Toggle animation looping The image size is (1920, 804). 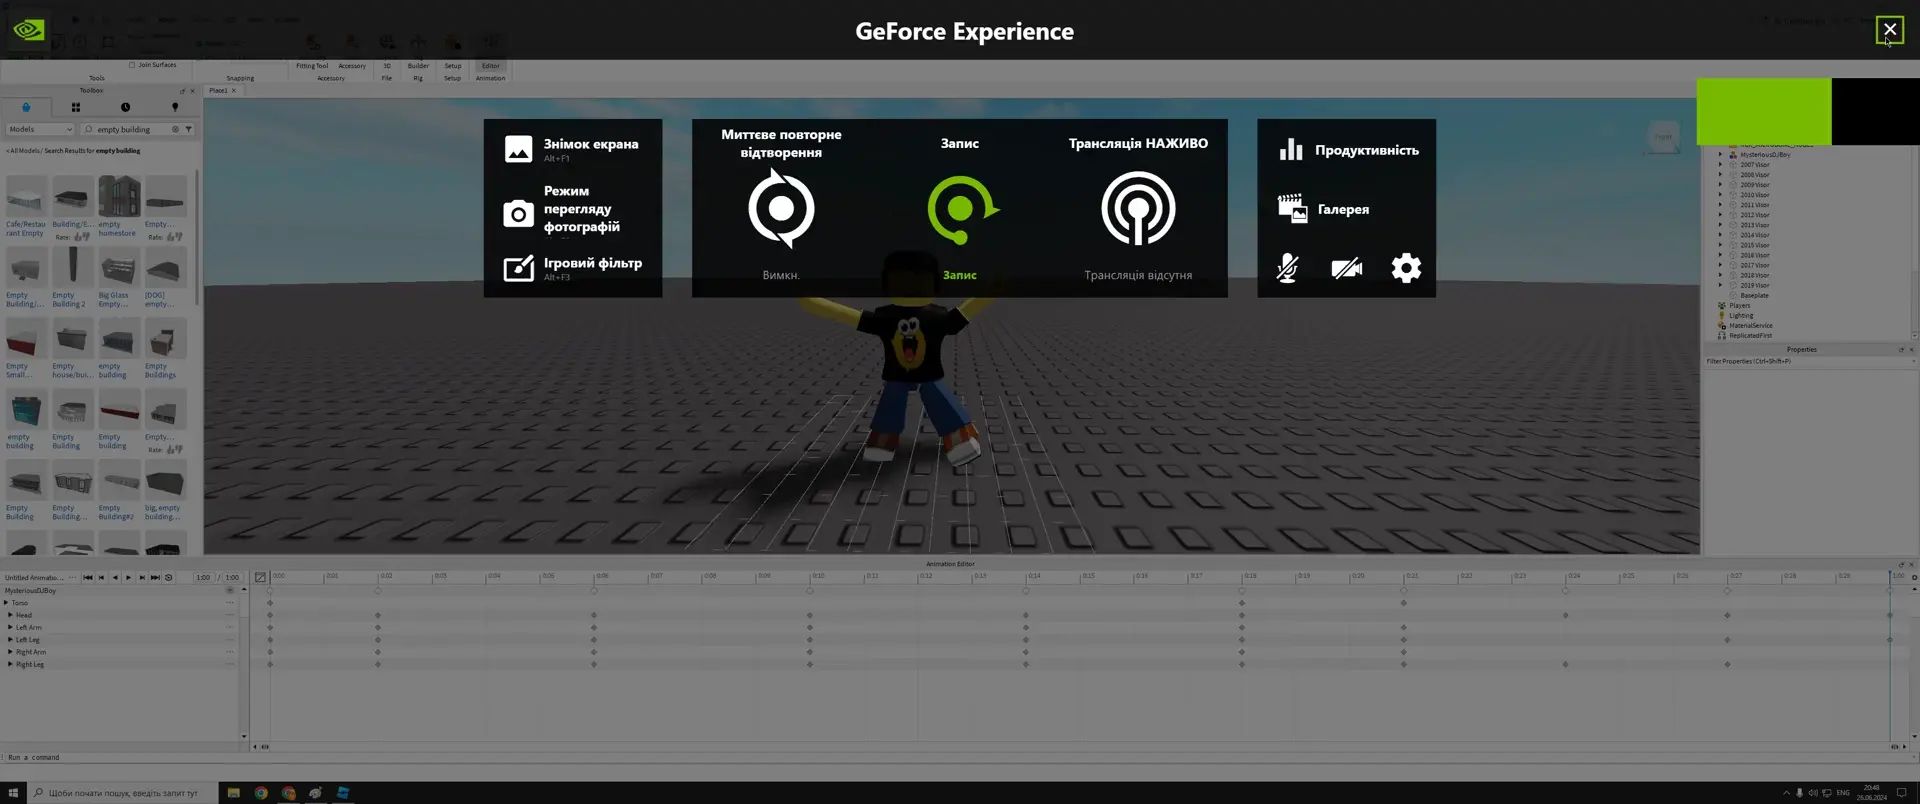point(169,577)
